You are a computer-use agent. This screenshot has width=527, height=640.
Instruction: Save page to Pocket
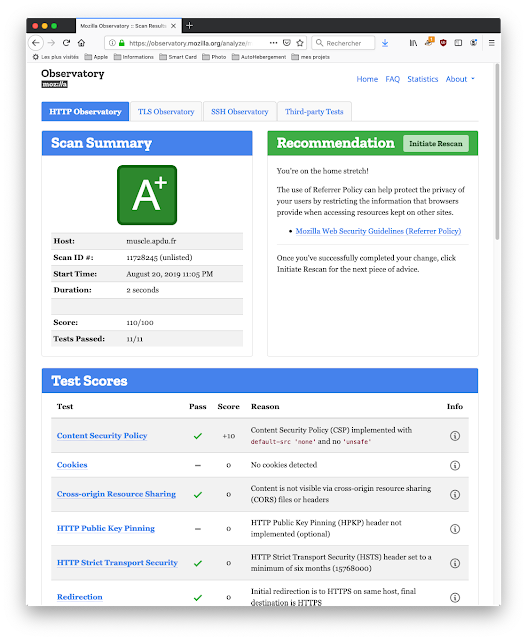click(x=287, y=43)
